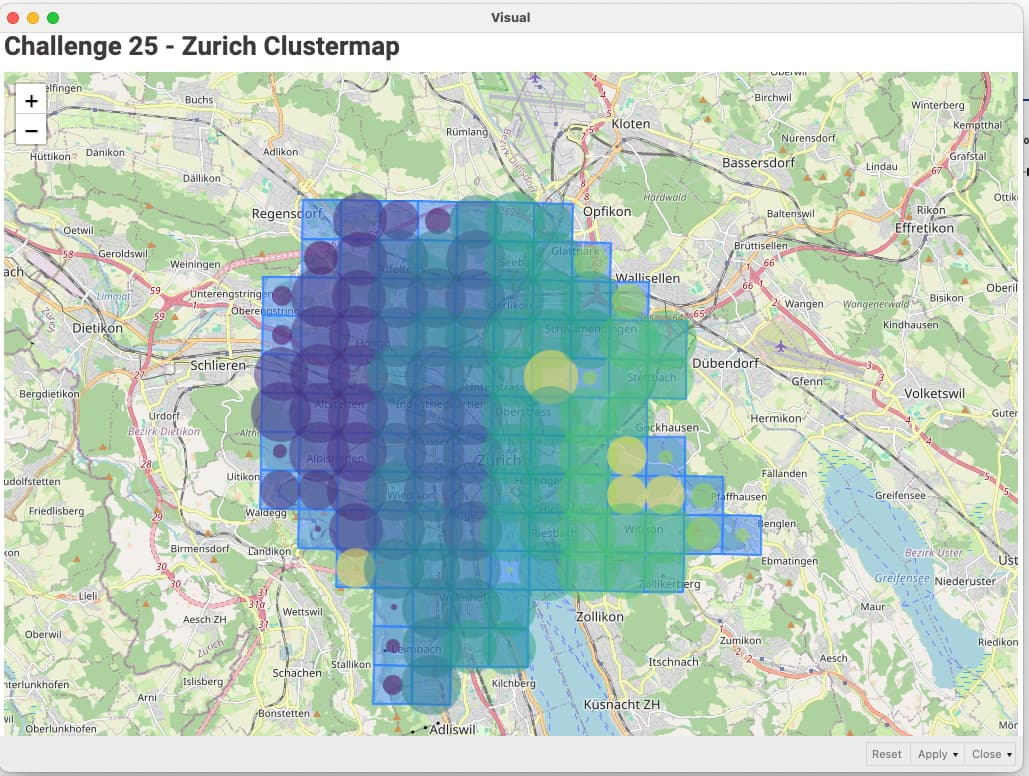Image resolution: width=1029 pixels, height=776 pixels.
Task: Click the zoom in plus button
Action: (x=31, y=101)
